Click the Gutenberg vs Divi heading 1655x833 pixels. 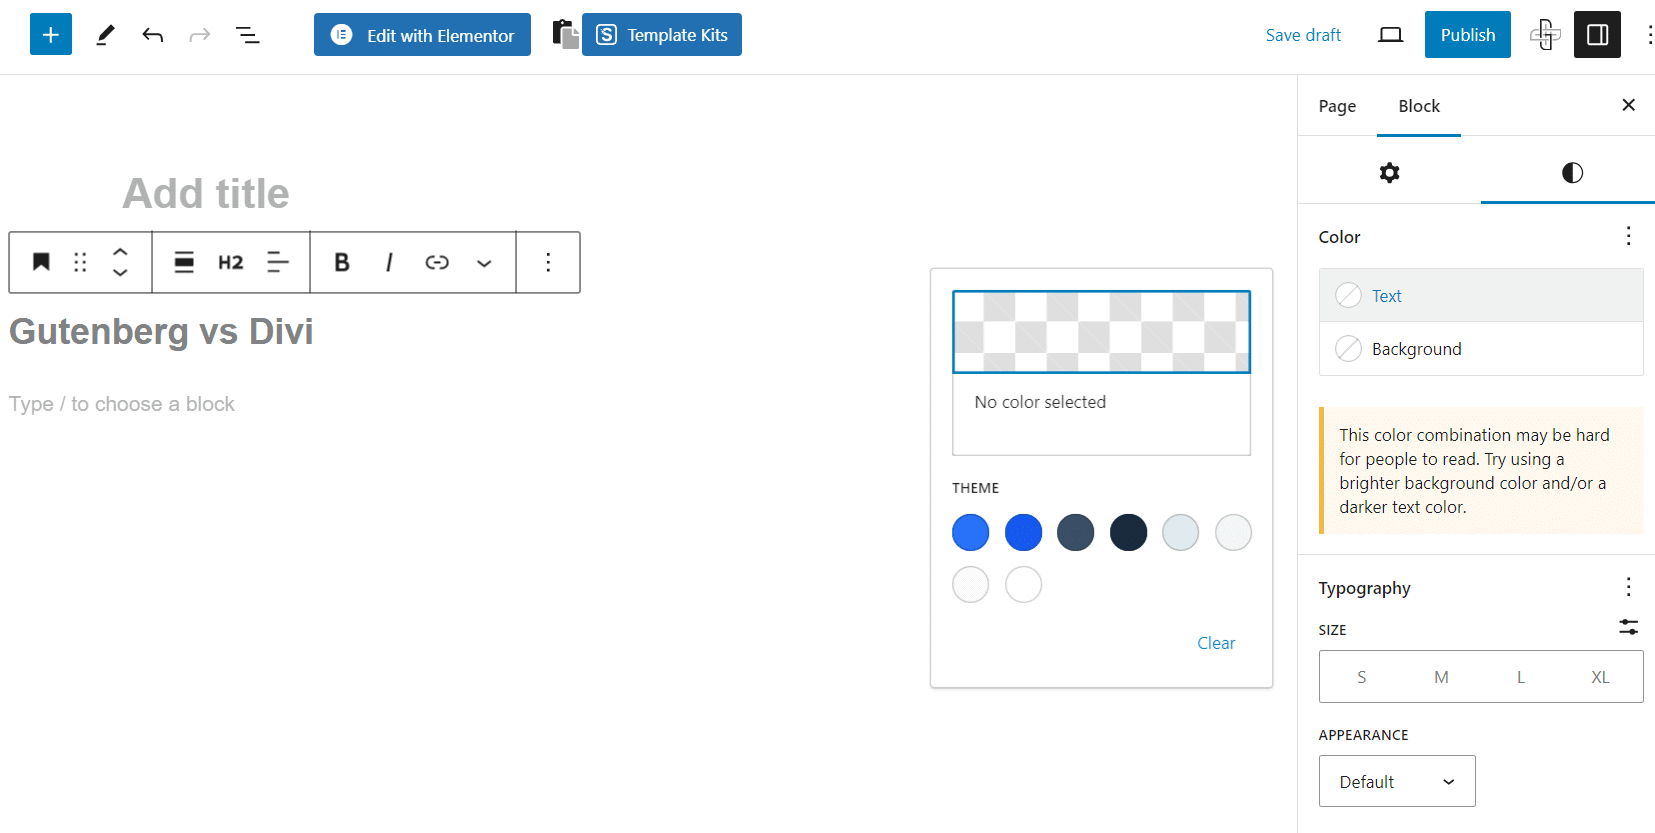[x=161, y=331]
